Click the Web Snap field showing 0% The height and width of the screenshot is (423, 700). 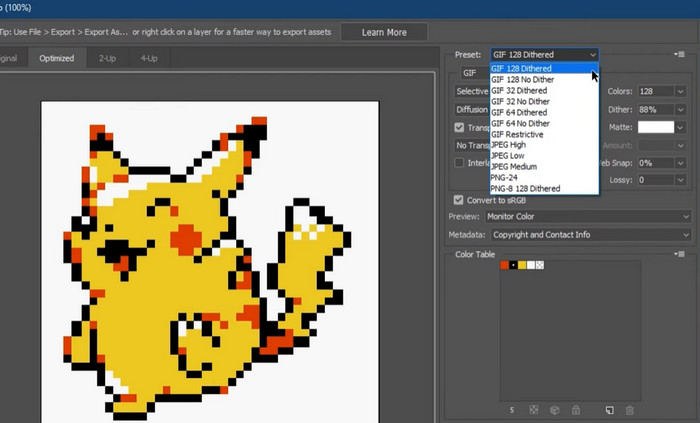(656, 163)
